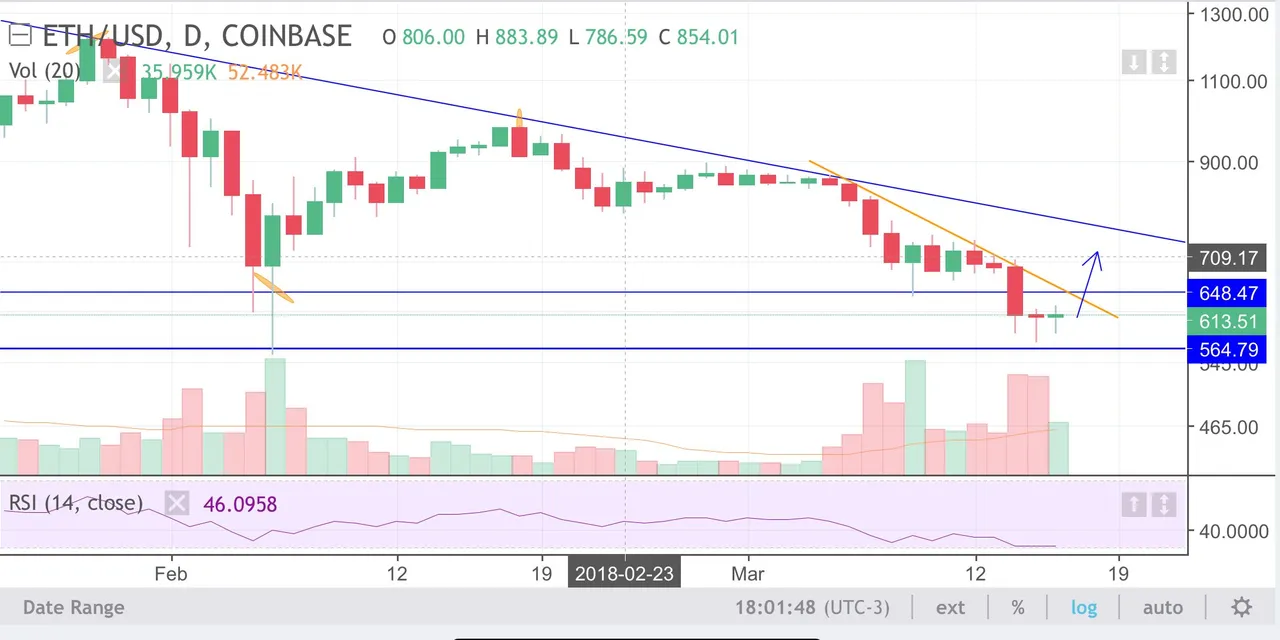
Task: Click the open price value 806.00
Action: [x=434, y=37]
